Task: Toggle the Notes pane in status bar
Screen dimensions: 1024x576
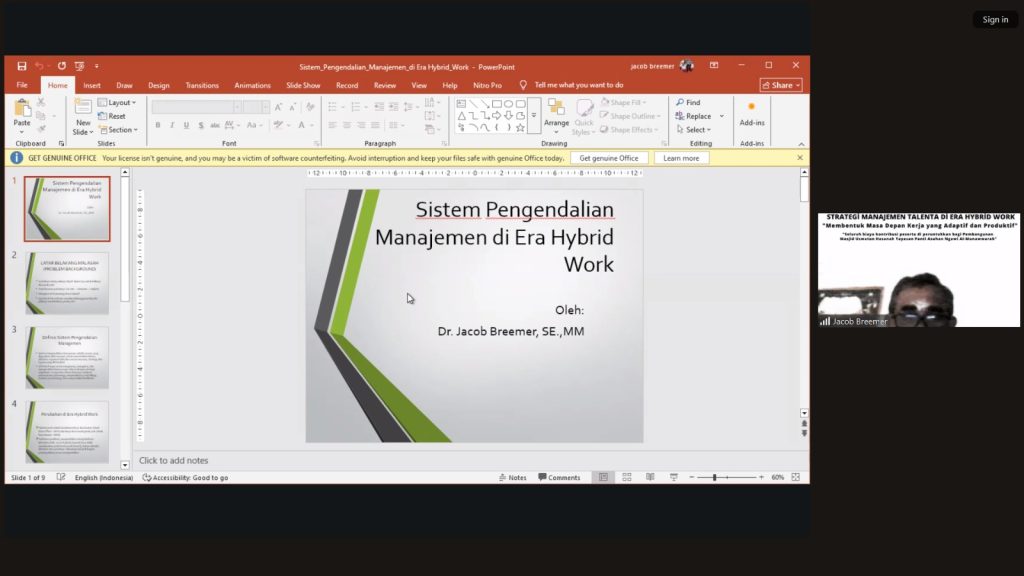Action: [512, 478]
